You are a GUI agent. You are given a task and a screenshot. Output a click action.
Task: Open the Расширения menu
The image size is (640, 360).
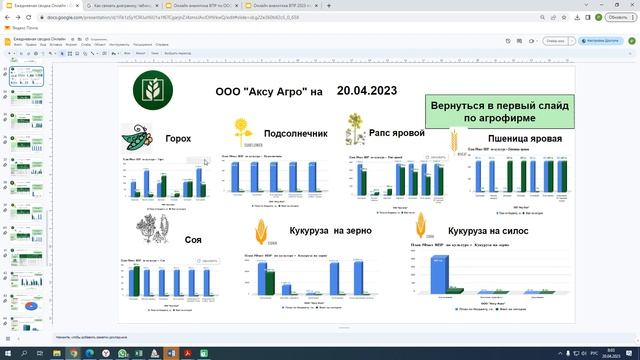[142, 44]
